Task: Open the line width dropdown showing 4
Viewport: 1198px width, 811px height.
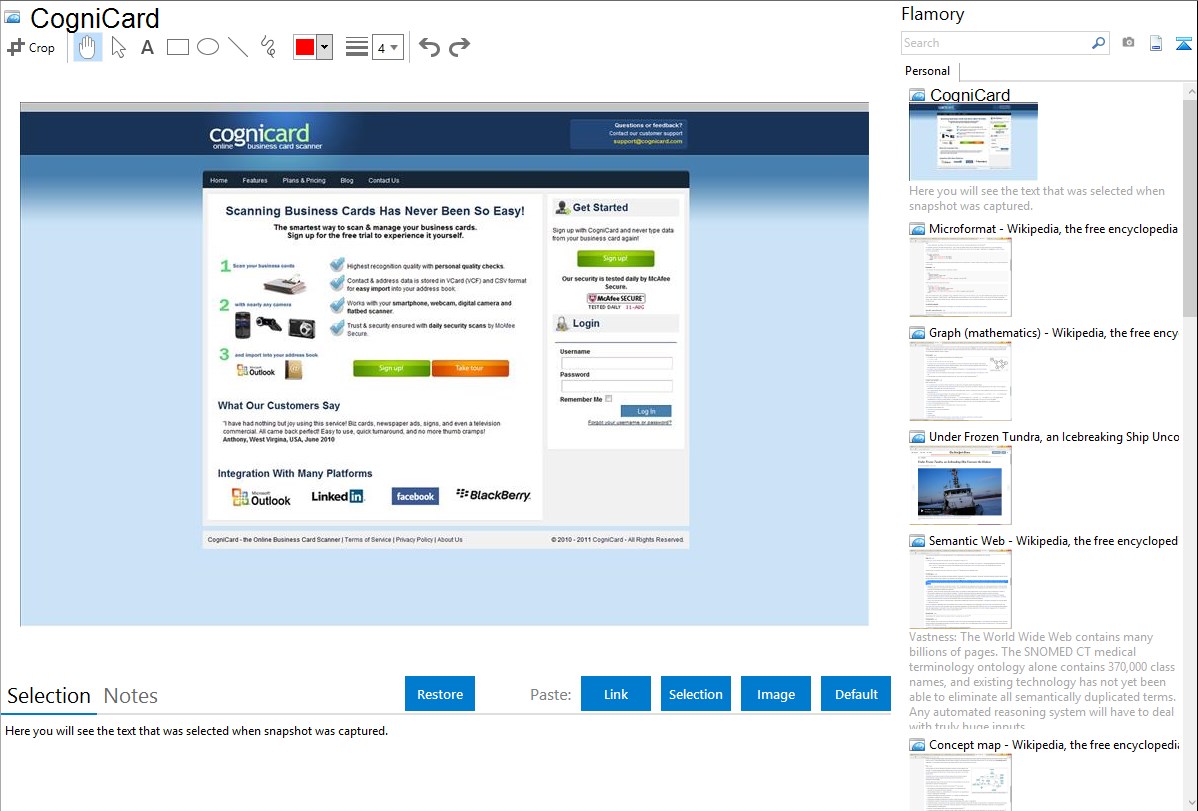Action: 388,47
